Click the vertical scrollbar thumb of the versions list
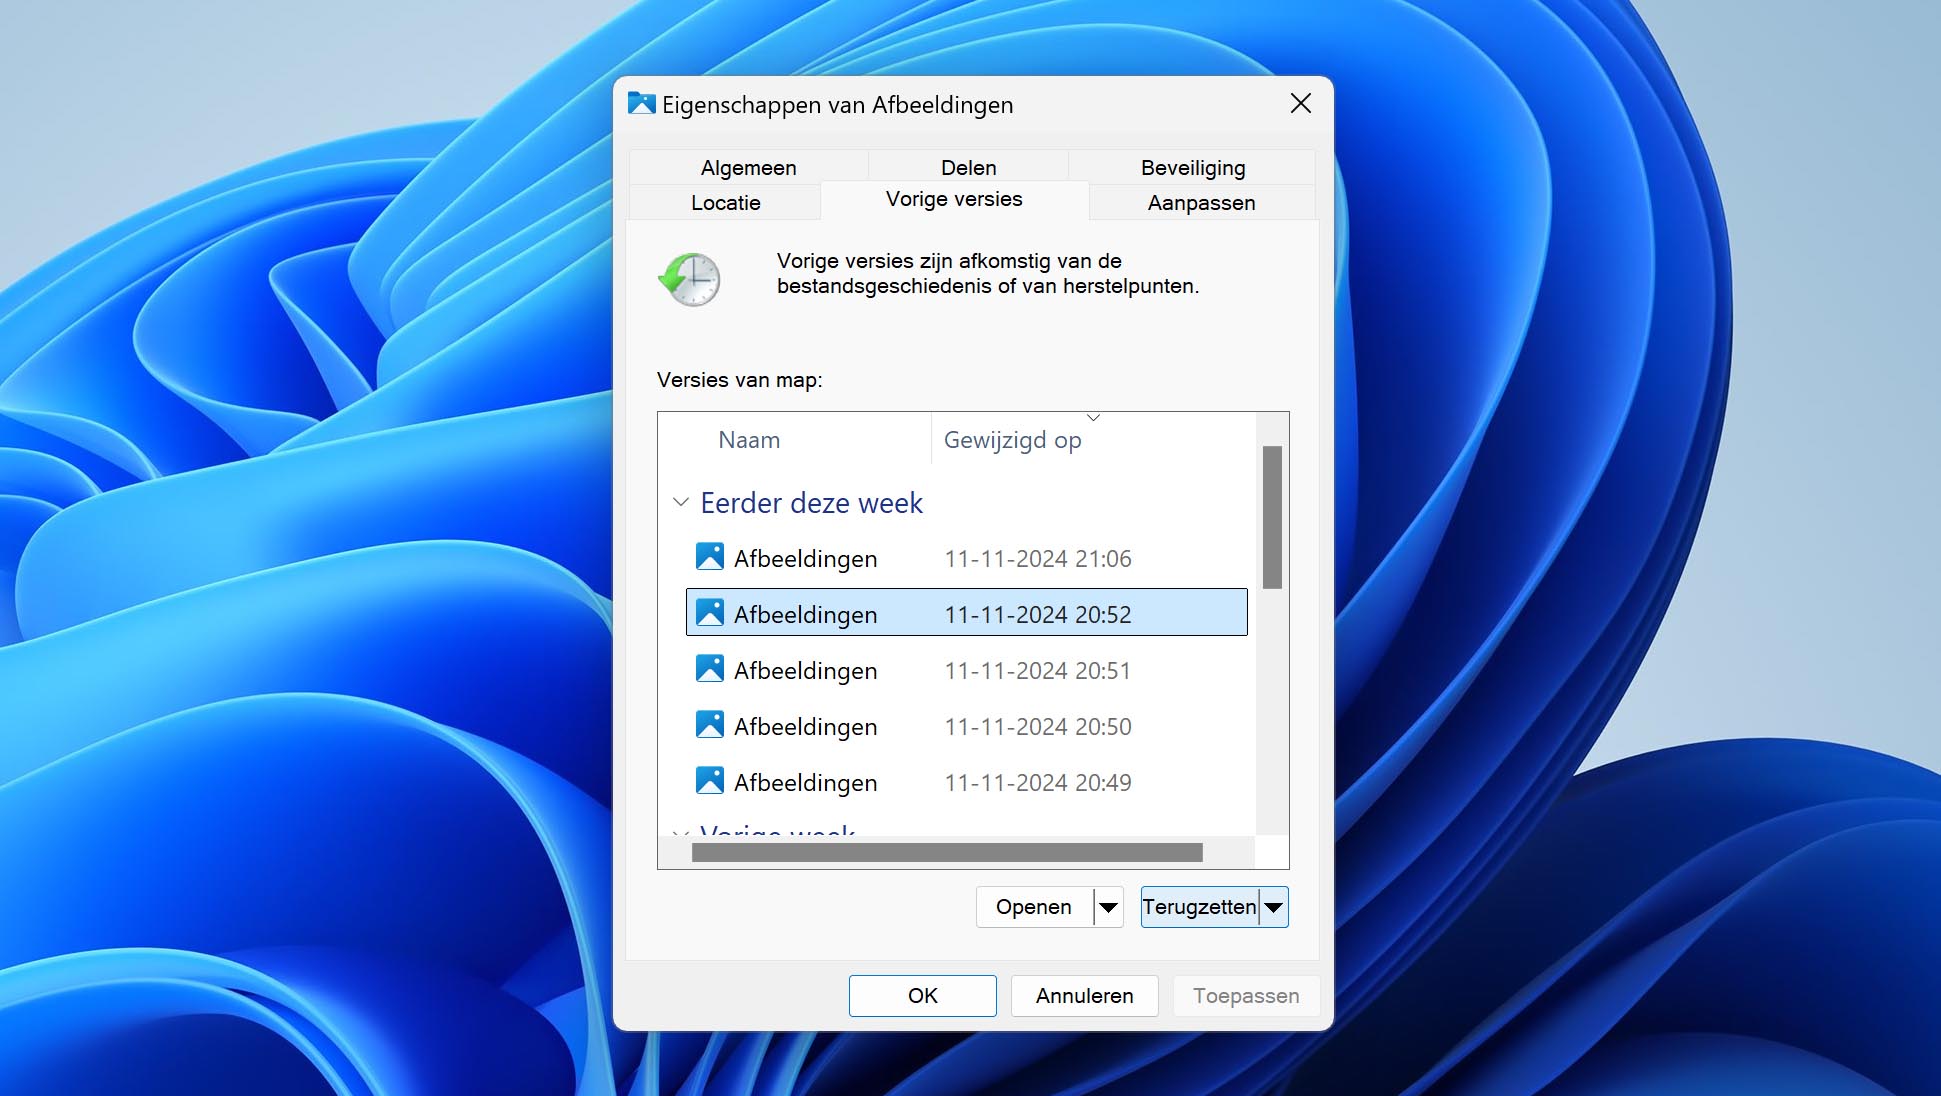This screenshot has width=1941, height=1096. 1272,517
